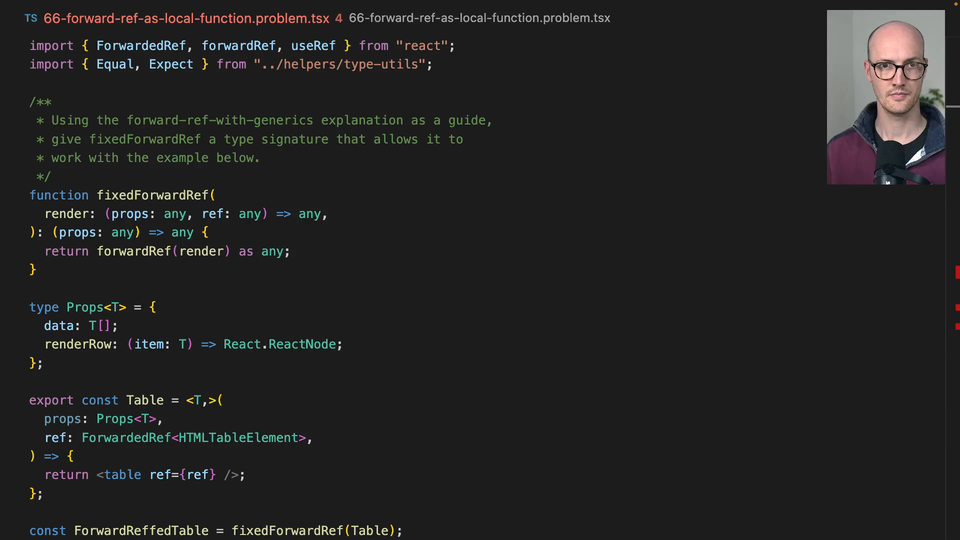Screen dimensions: 960x540
Task: Click the Expect import from type-utils
Action: 171,64
